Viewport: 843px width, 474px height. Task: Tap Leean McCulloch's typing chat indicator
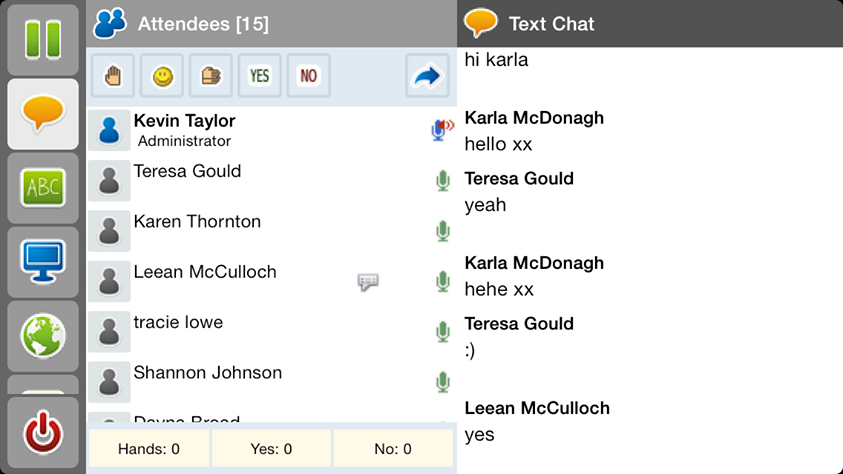pos(368,282)
